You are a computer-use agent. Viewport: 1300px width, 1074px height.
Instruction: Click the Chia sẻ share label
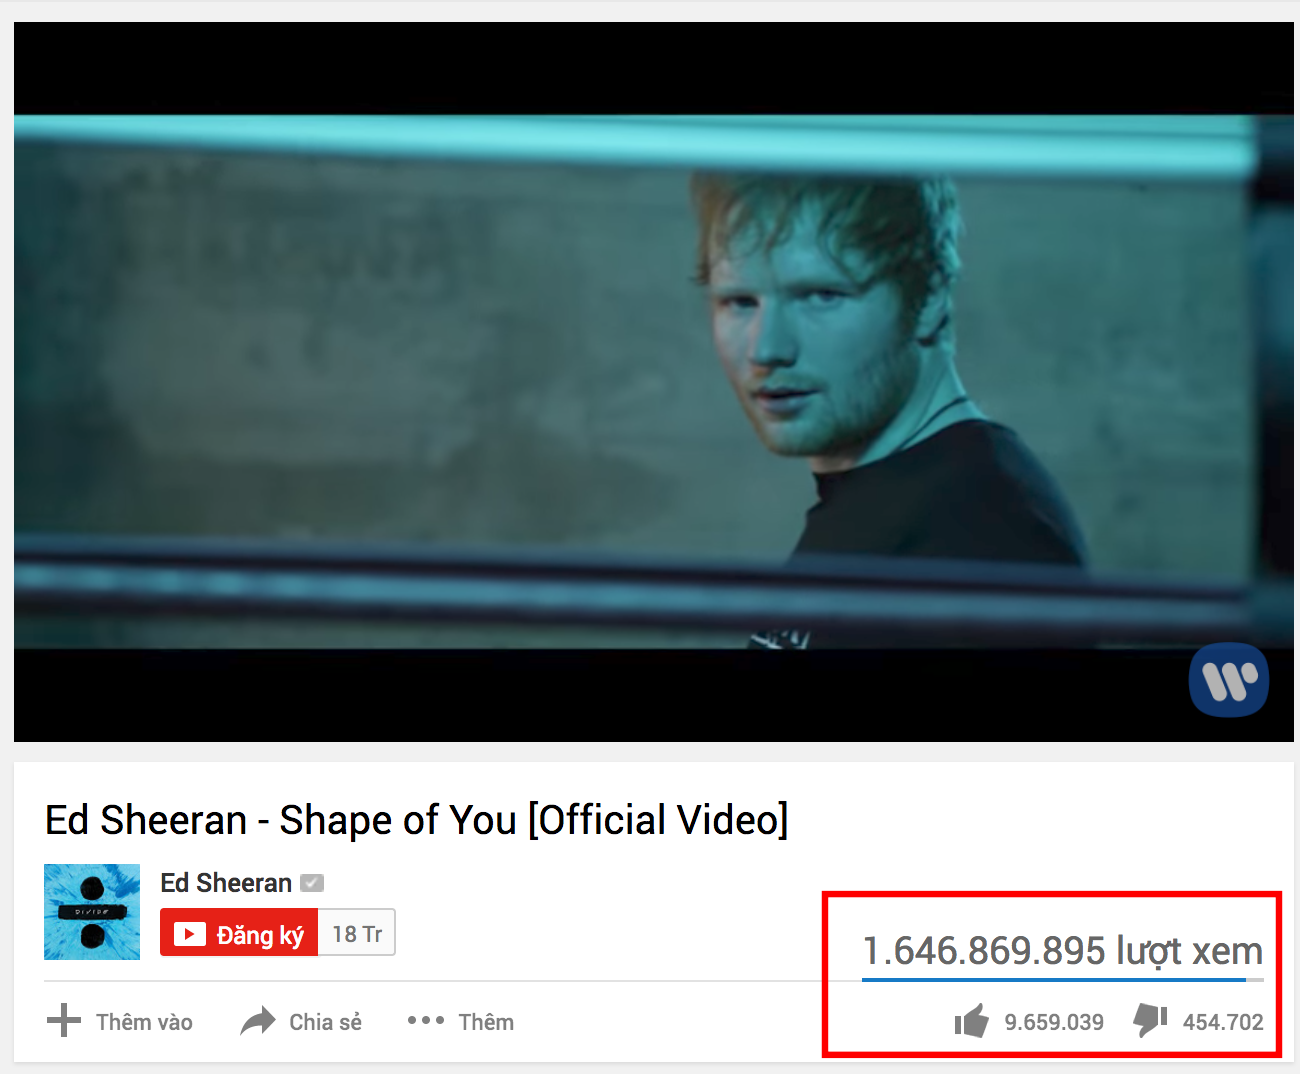(325, 1022)
